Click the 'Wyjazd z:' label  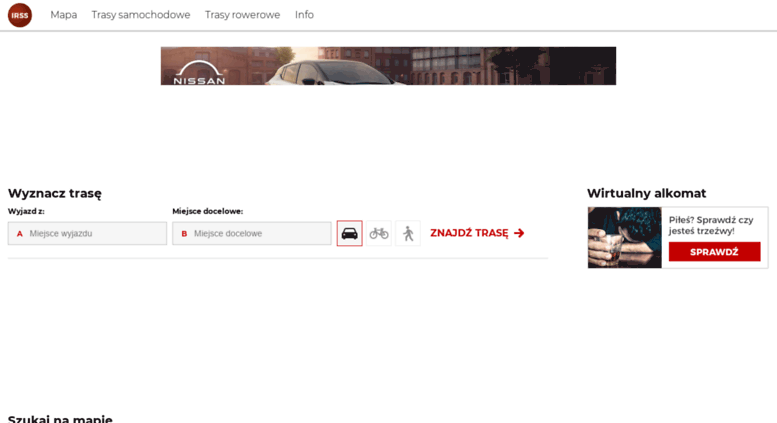(x=26, y=211)
